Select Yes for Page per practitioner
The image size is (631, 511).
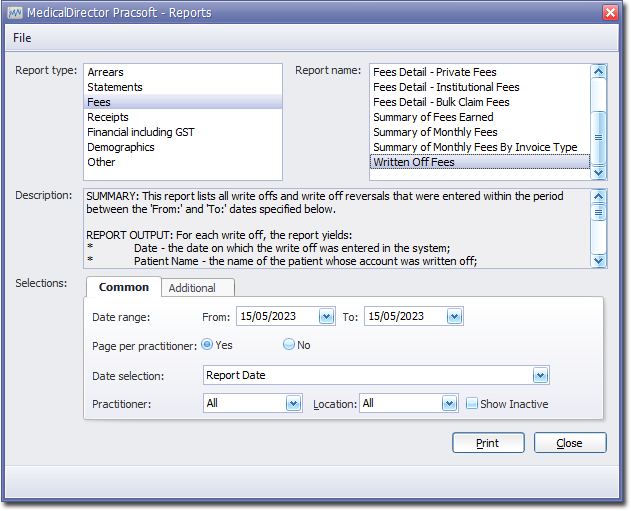tap(208, 344)
